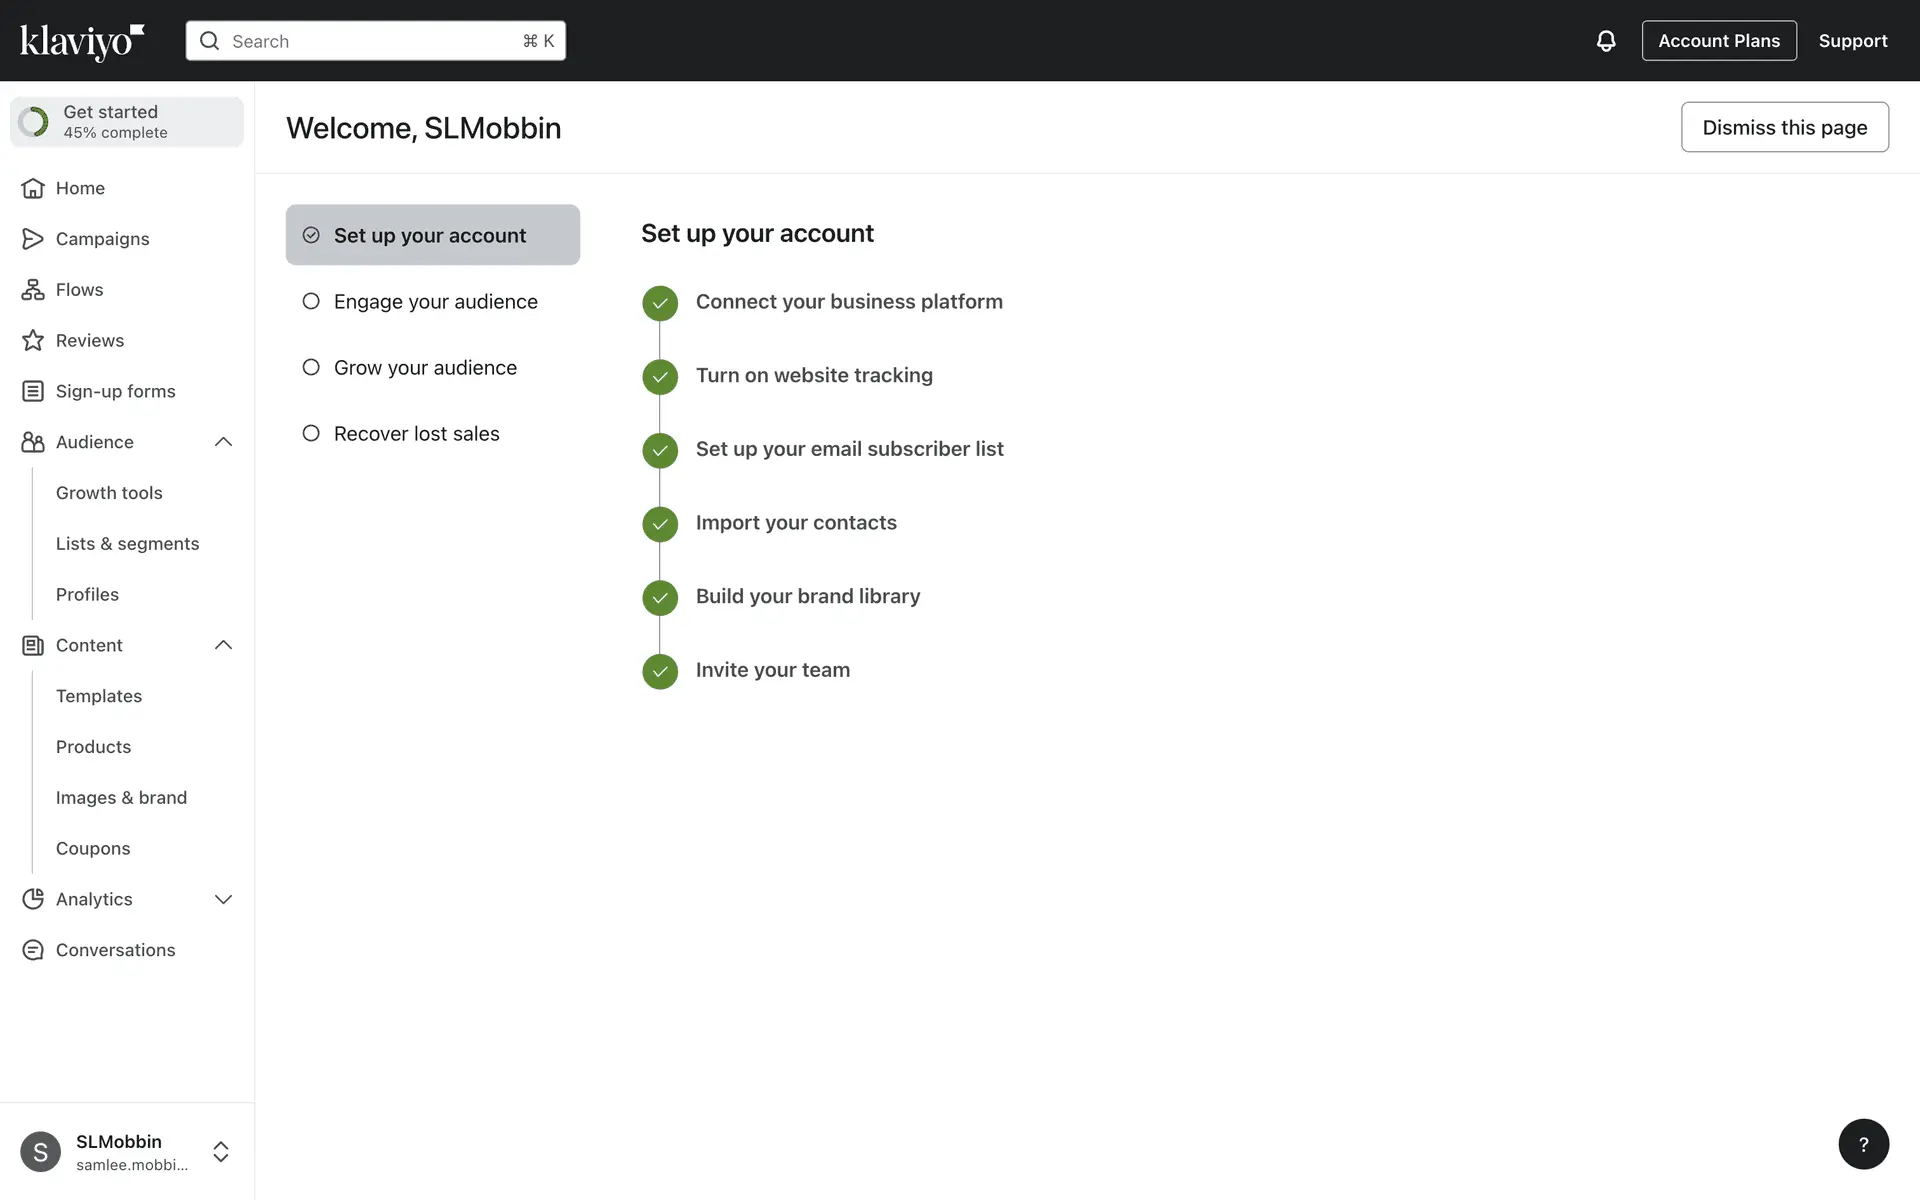Click the Reviews star icon

point(33,341)
